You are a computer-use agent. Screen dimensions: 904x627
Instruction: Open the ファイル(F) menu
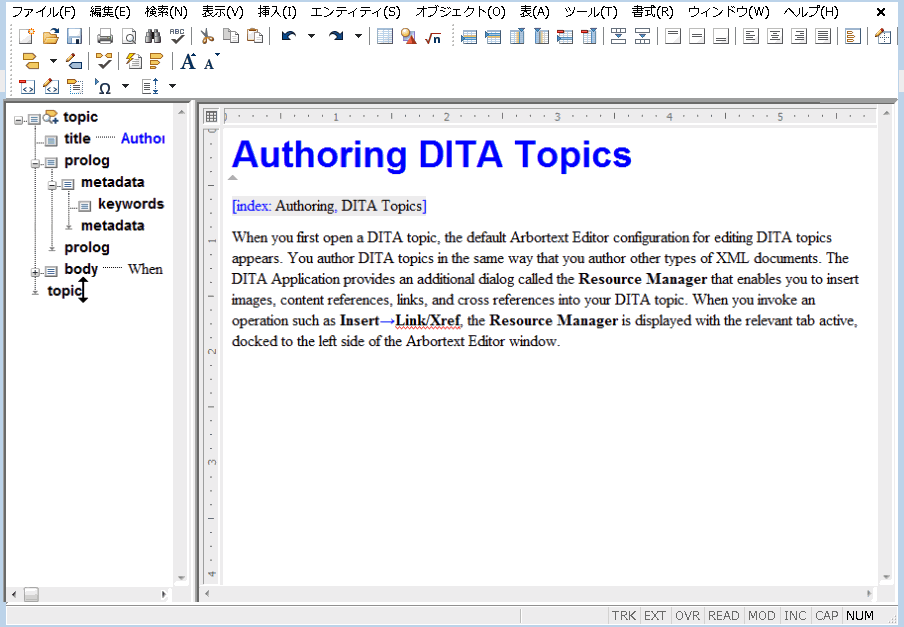(x=44, y=12)
